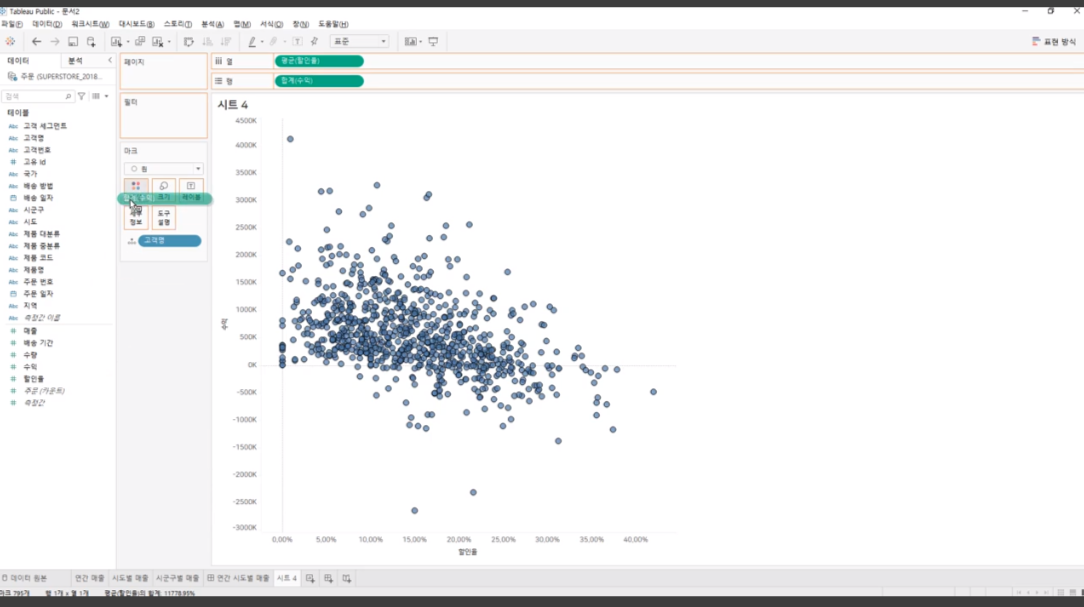Click the data pane search field
The width and height of the screenshot is (1084, 607).
37,96
